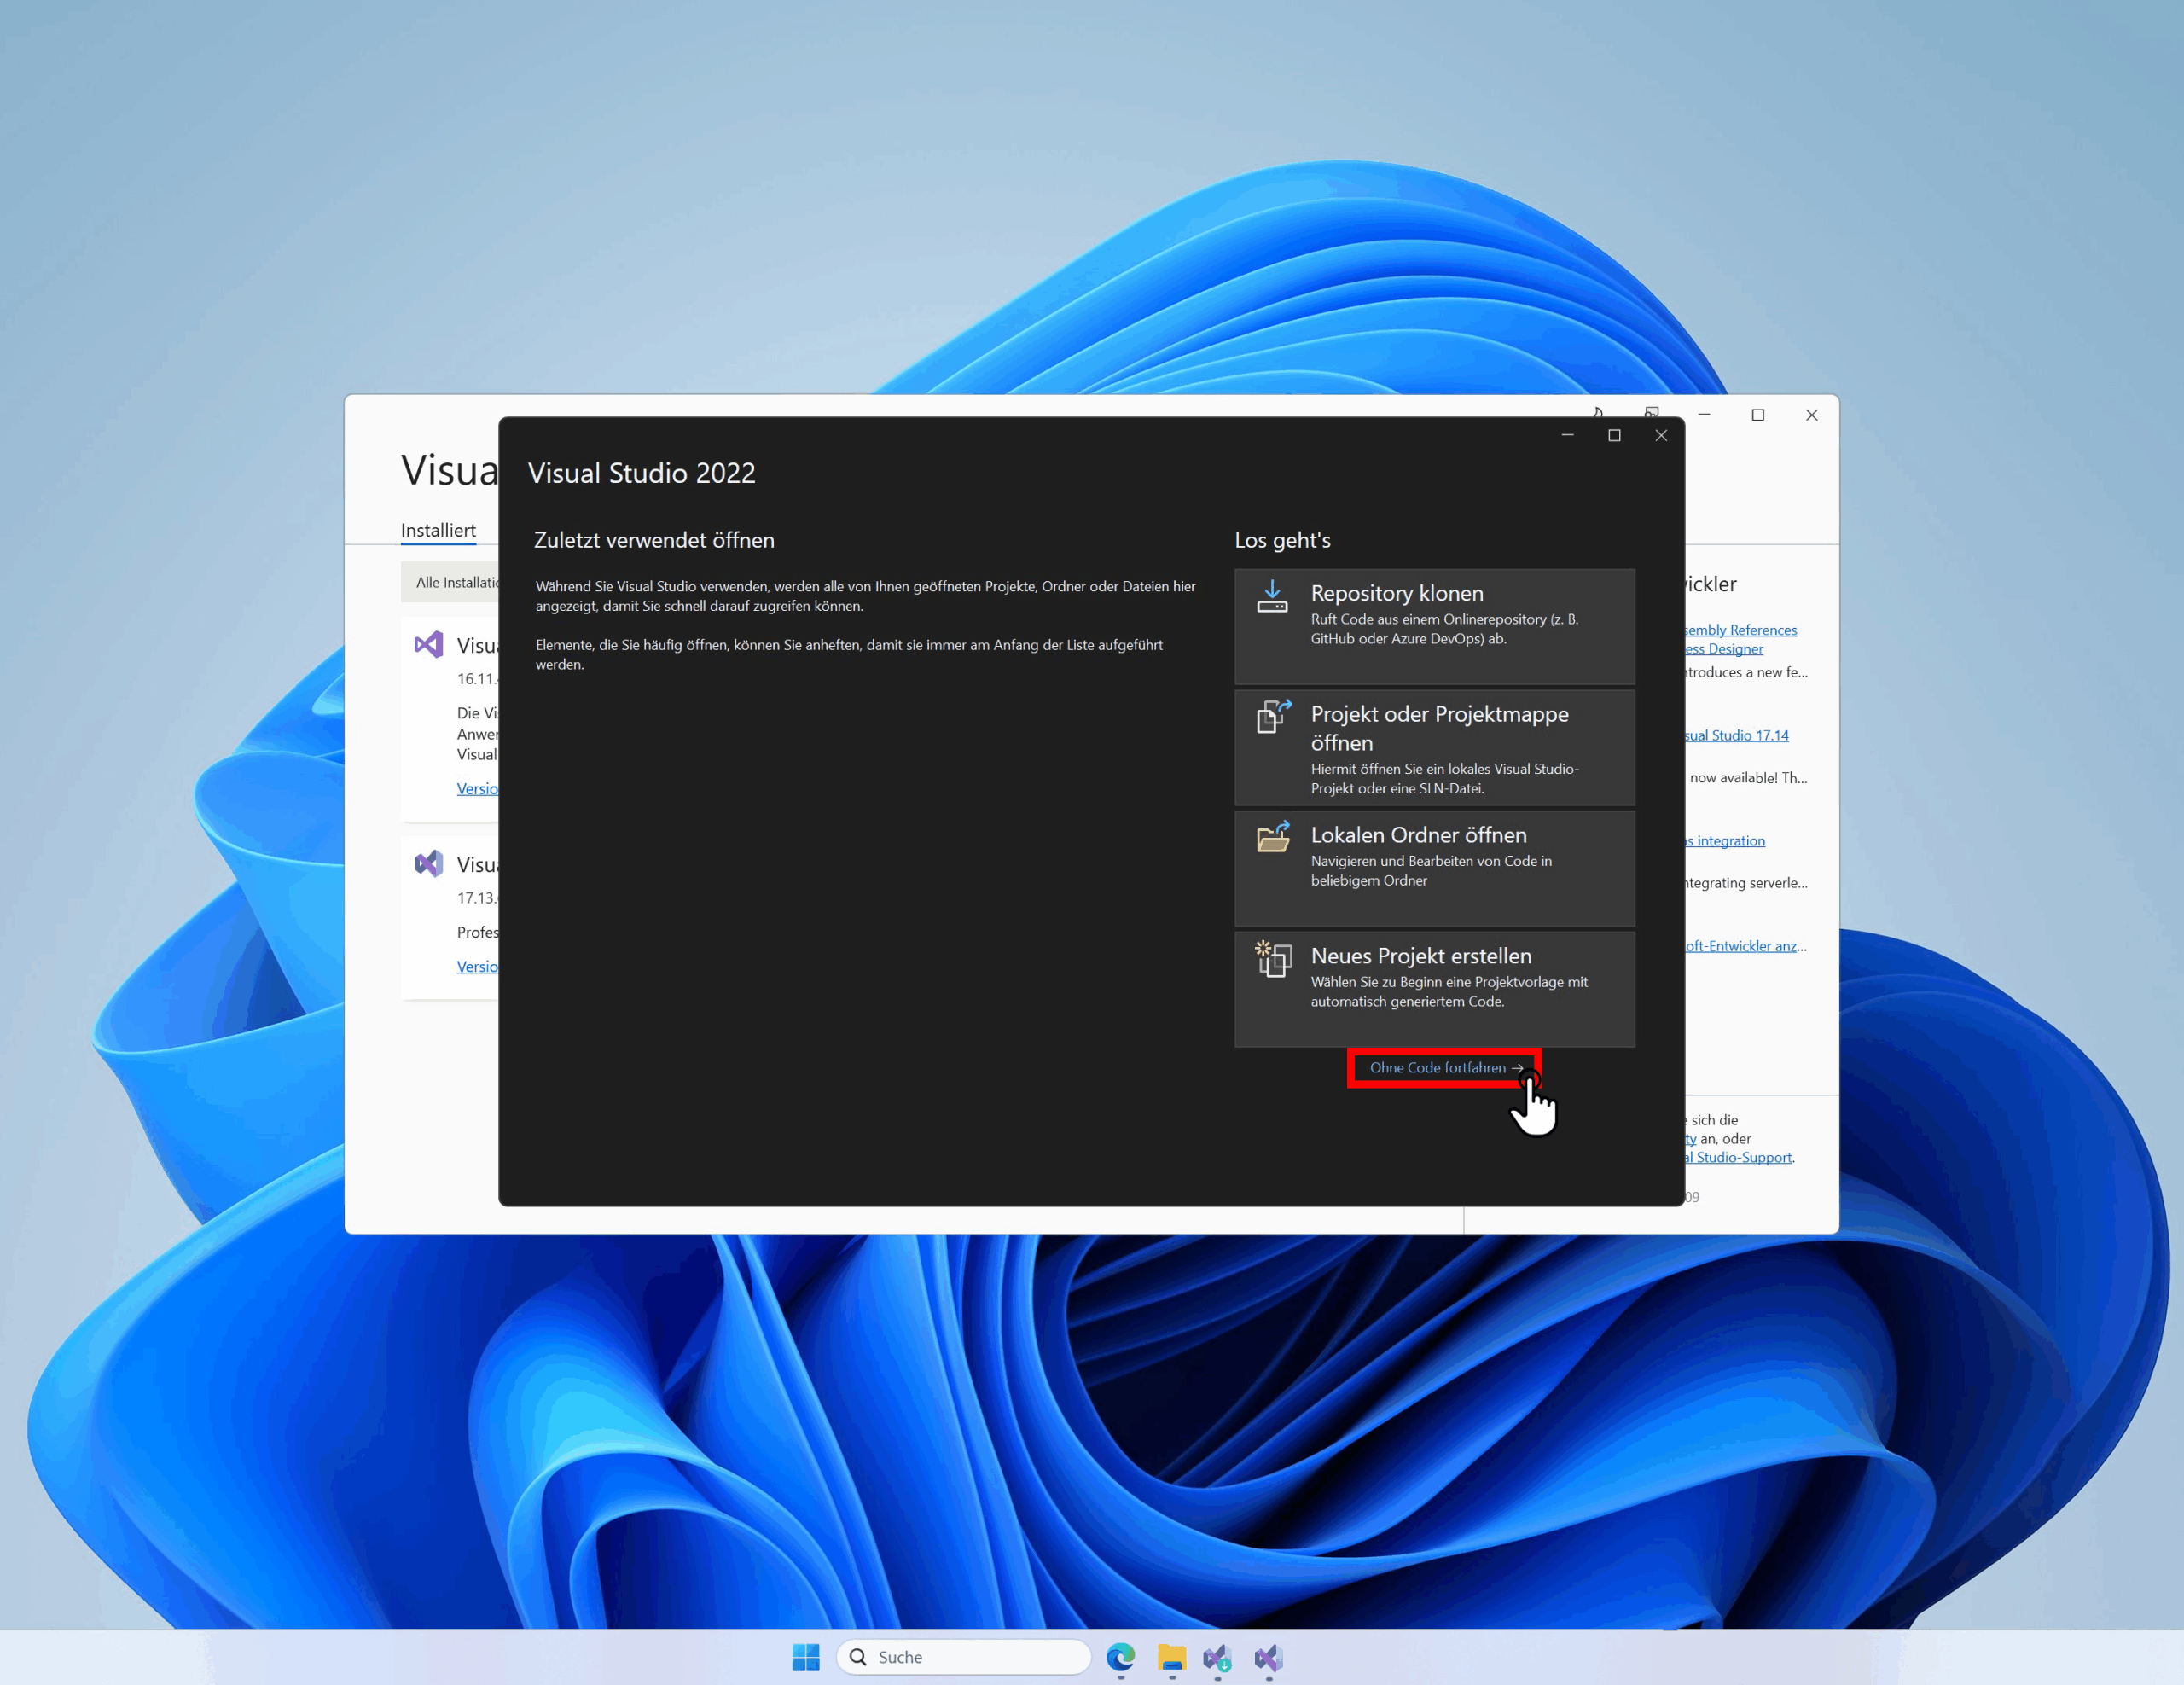Choose Projekt oder Projektmappe öffnen

[1434, 747]
